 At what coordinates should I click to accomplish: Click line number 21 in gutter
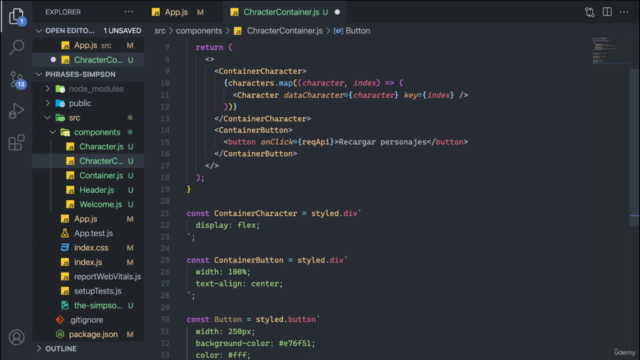(x=164, y=213)
